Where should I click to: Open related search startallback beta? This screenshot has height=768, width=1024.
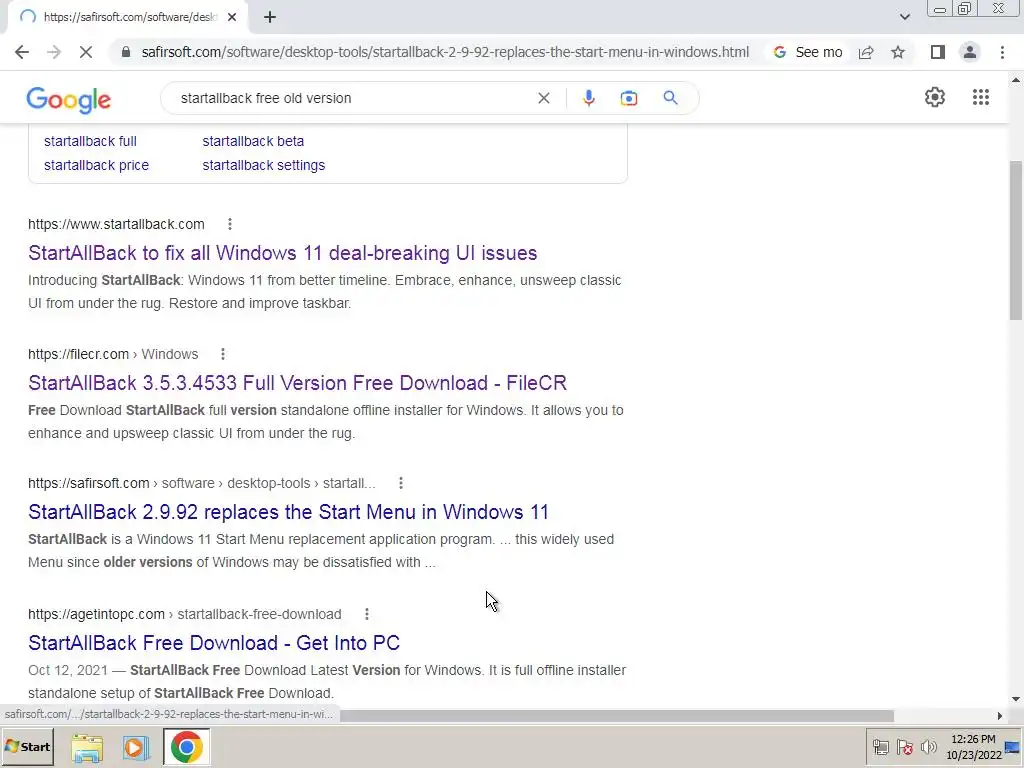point(253,141)
